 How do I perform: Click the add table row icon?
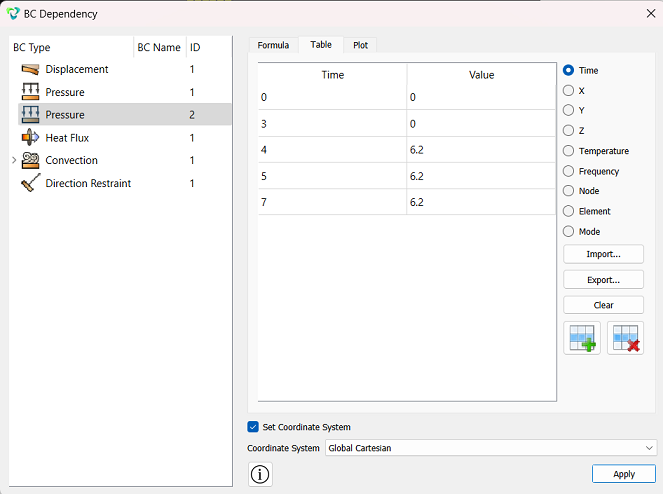point(582,338)
